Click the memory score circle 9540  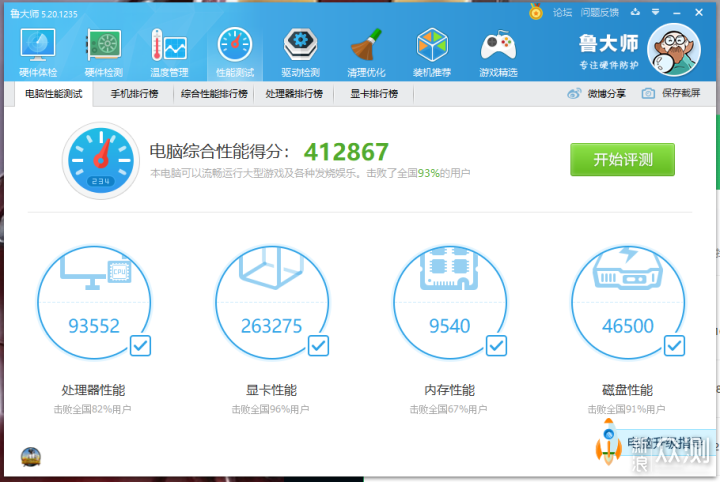[x=450, y=303]
